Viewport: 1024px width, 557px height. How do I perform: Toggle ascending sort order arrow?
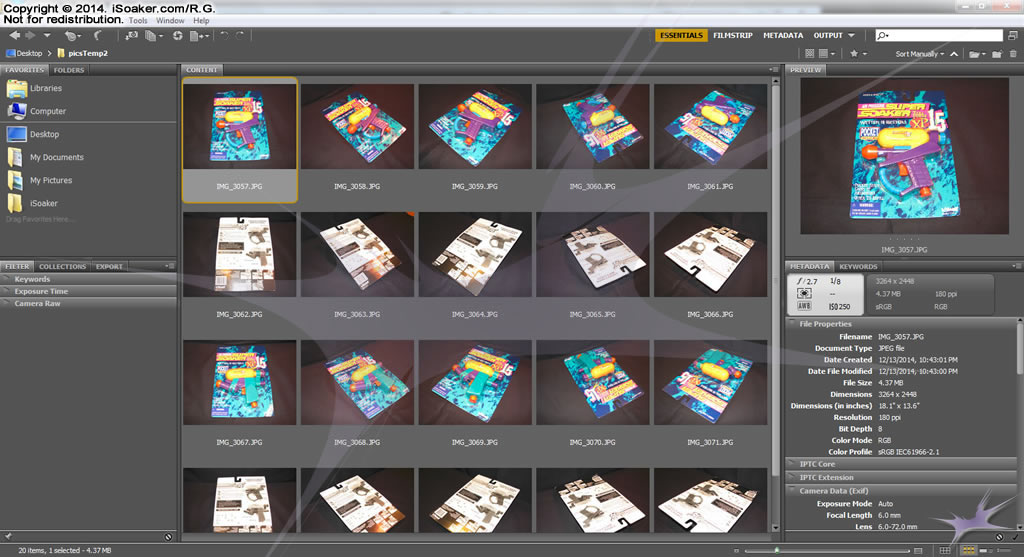click(x=954, y=54)
